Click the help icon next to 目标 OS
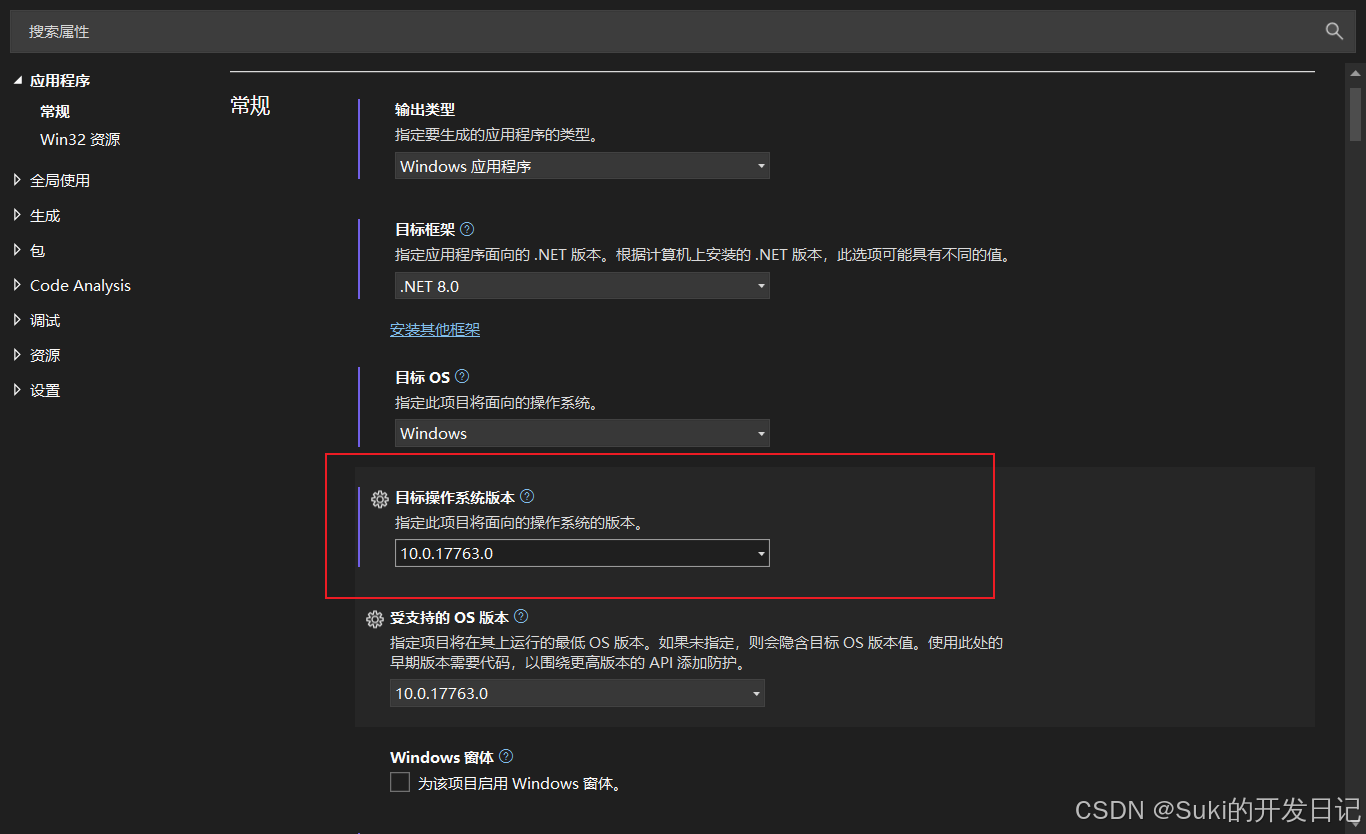This screenshot has width=1366, height=834. pyautogui.click(x=461, y=376)
